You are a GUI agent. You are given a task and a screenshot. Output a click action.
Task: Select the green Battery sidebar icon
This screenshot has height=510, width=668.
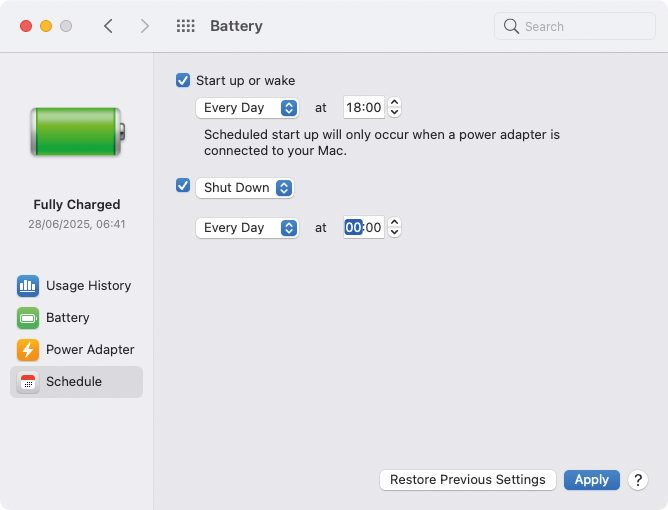click(28, 318)
